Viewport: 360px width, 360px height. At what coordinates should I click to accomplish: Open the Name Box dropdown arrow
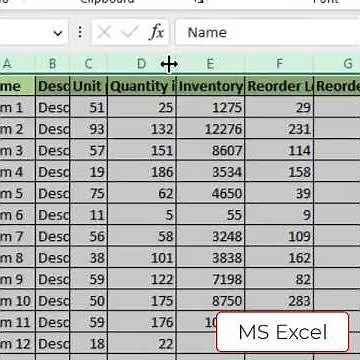pyautogui.click(x=58, y=33)
